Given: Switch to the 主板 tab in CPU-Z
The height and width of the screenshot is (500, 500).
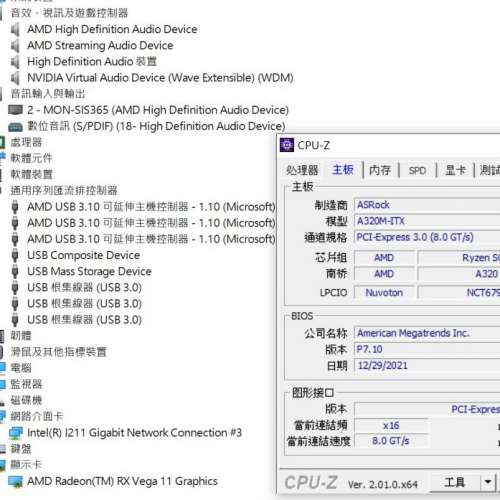Looking at the screenshot, I should [343, 170].
